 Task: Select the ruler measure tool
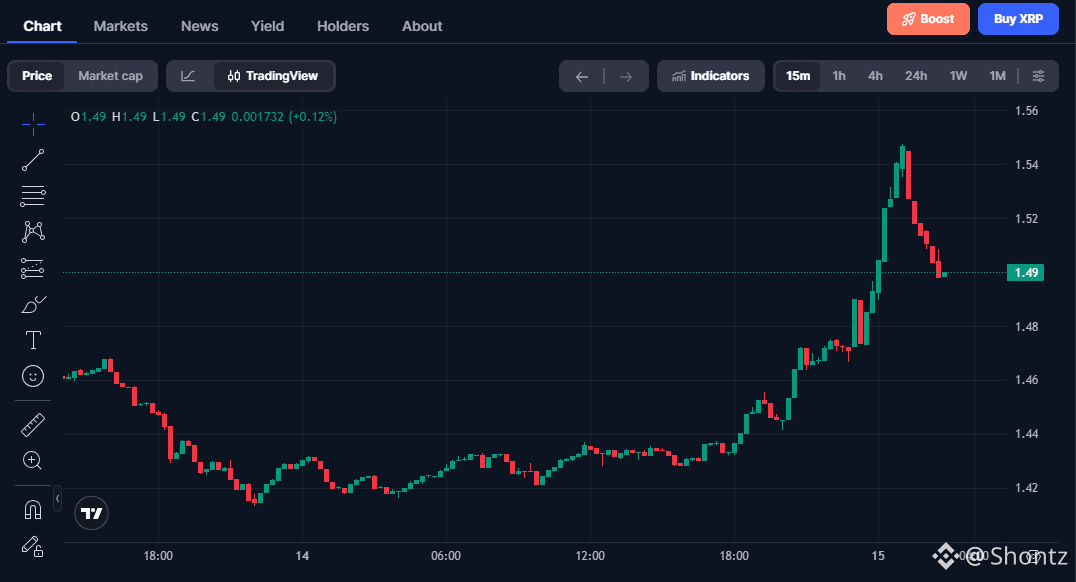[x=33, y=425]
